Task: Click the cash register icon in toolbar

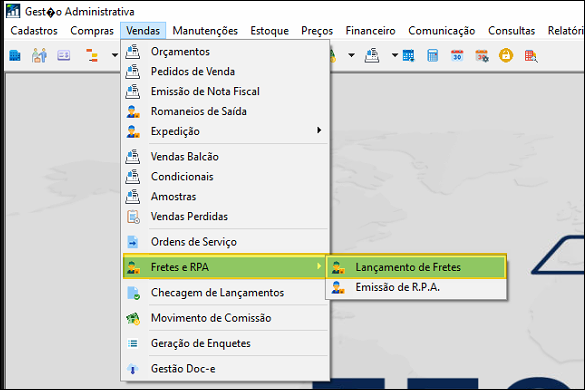Action: (x=372, y=56)
